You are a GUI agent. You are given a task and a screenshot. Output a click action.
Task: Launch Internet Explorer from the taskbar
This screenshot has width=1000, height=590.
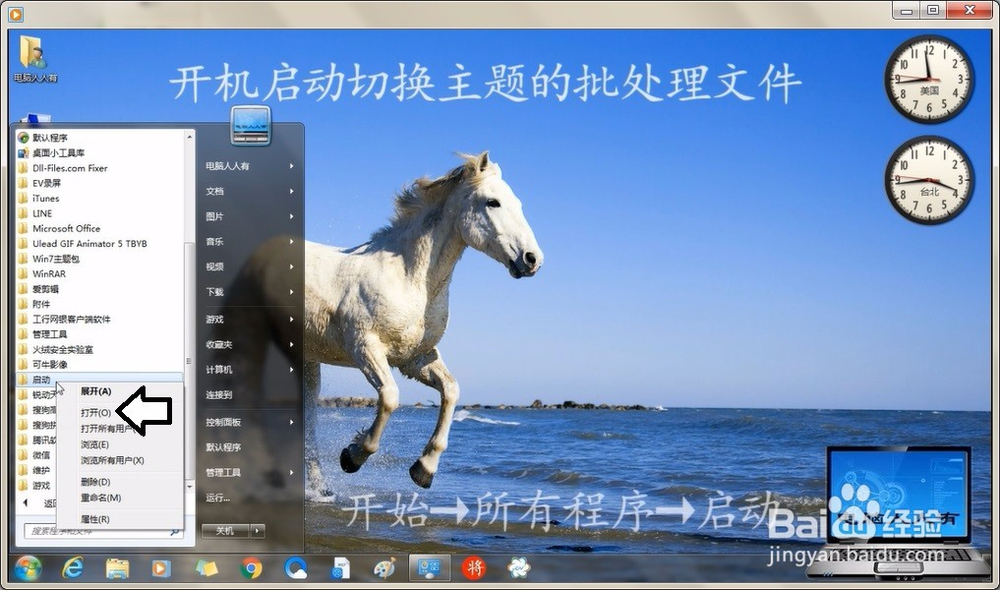click(73, 568)
